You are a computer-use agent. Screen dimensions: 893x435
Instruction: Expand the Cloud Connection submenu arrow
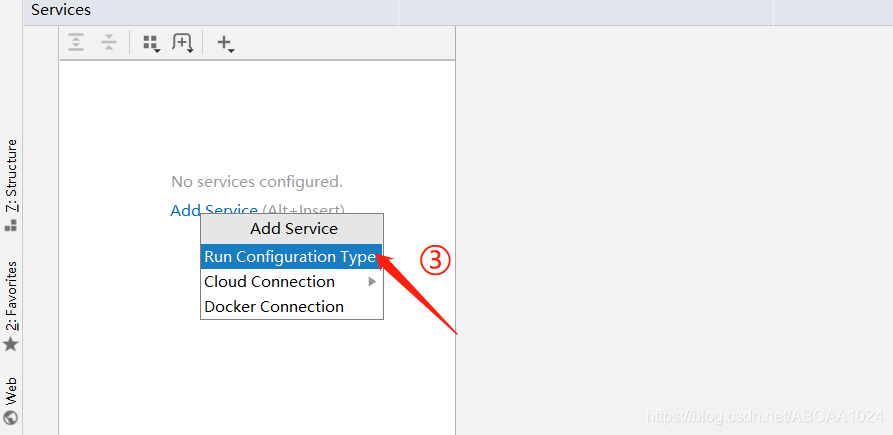[x=372, y=281]
